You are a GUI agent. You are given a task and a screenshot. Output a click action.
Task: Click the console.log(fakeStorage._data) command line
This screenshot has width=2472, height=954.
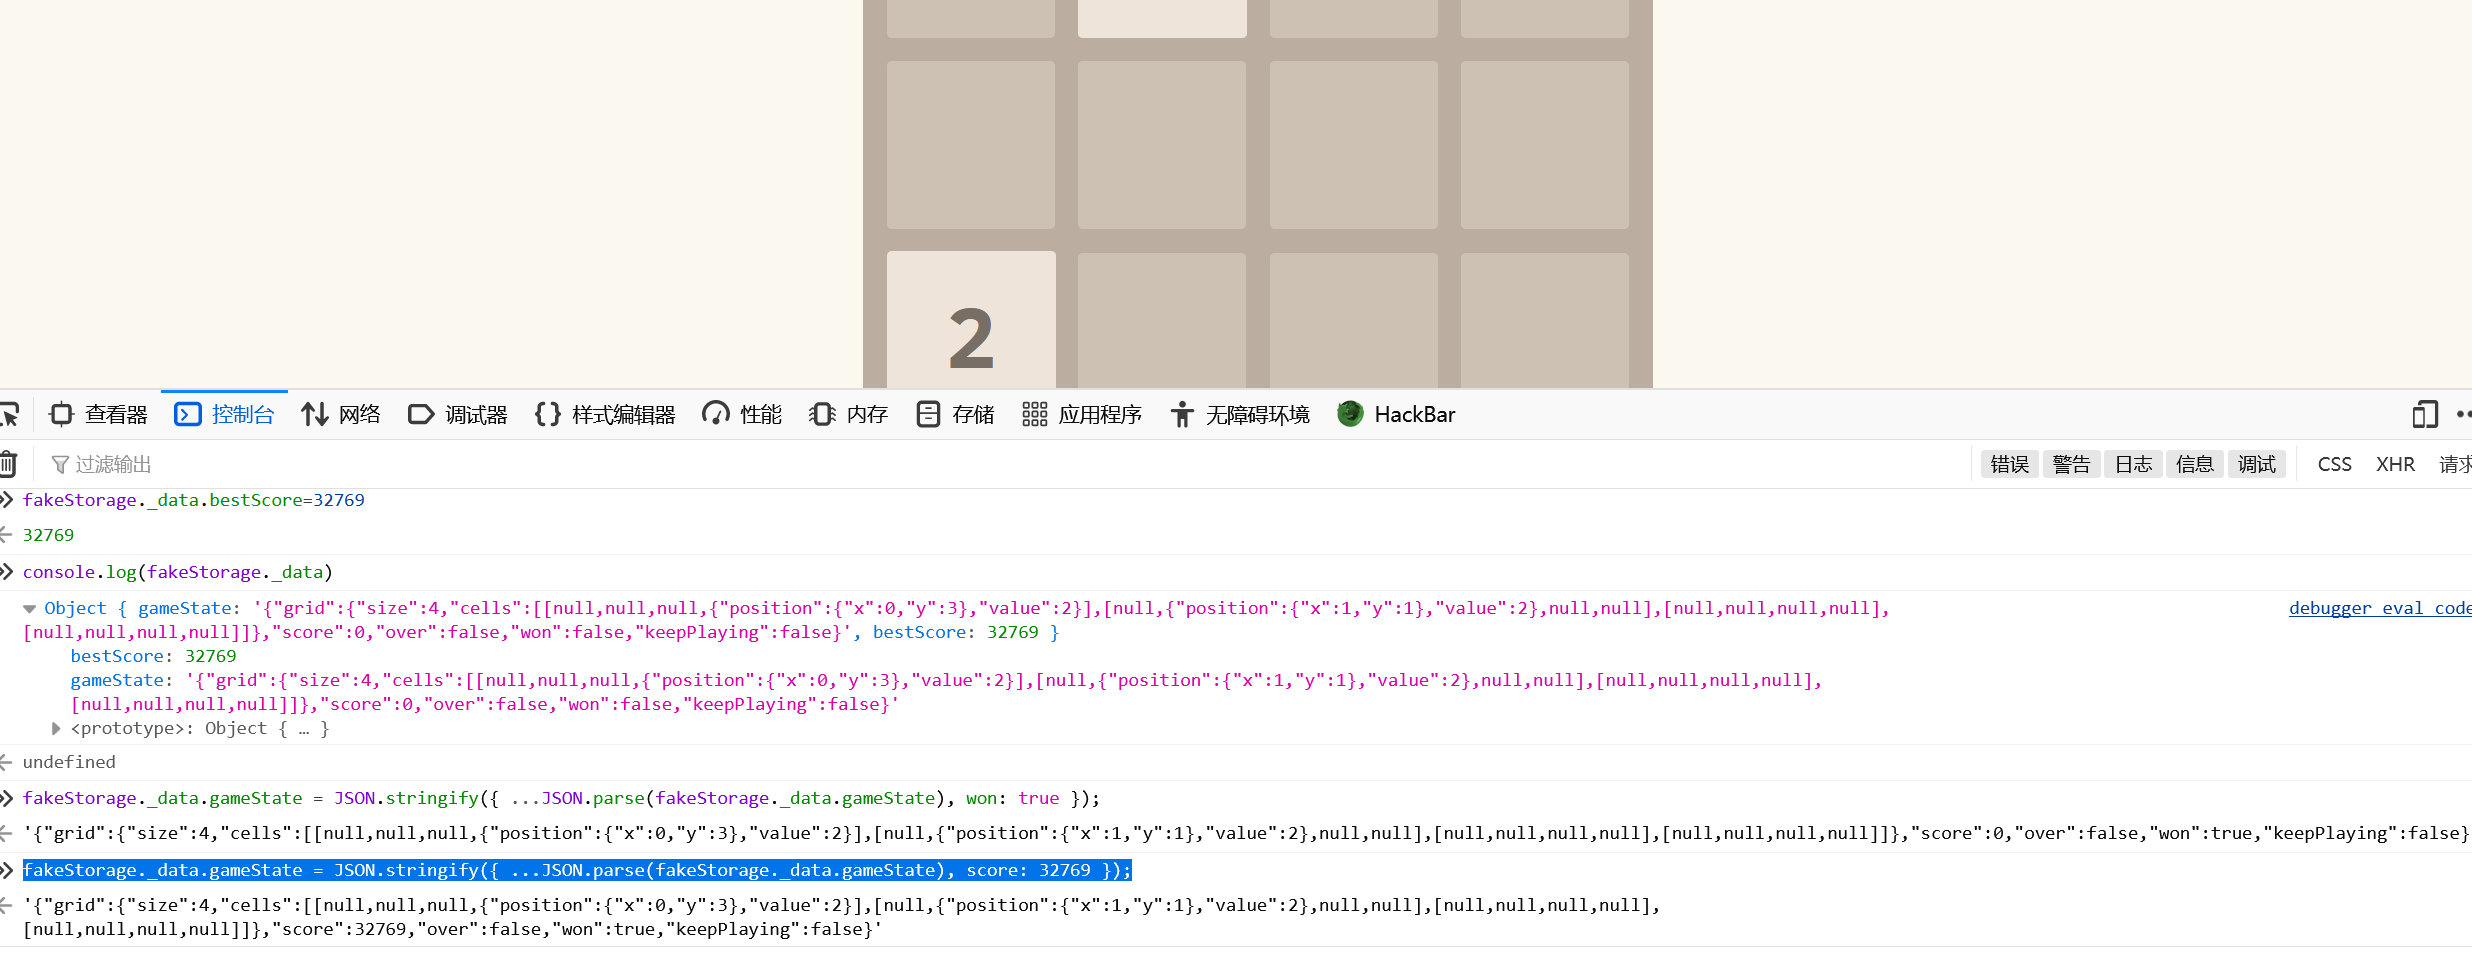pyautogui.click(x=178, y=572)
